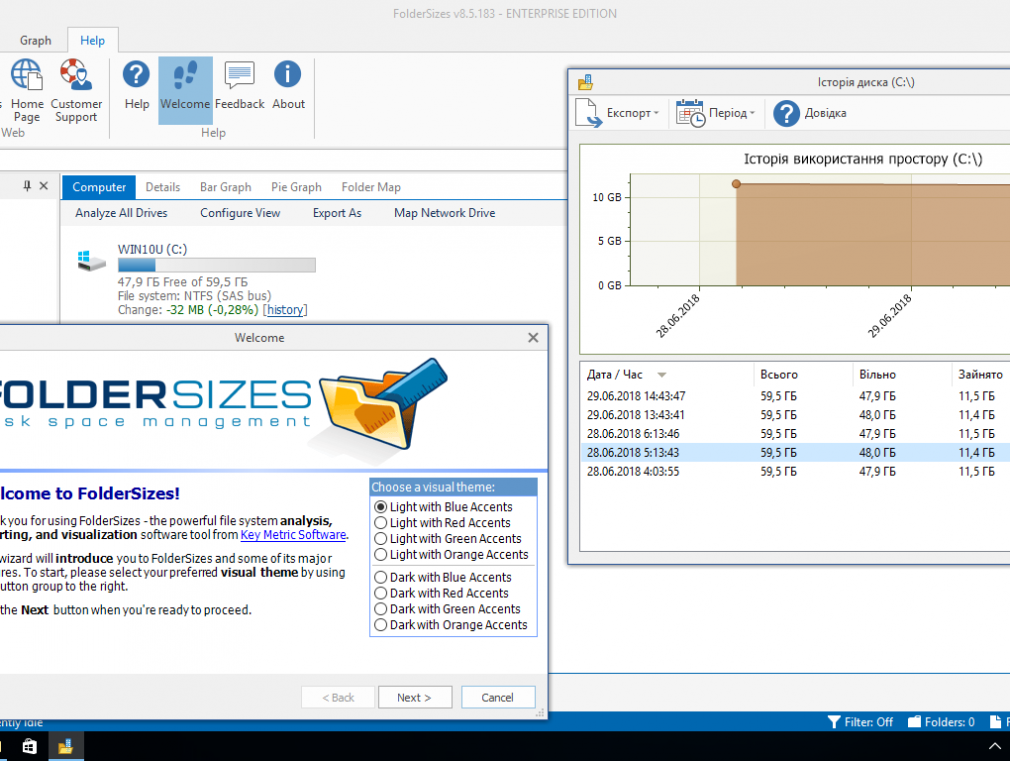Click the Folders icon in status bar
The height and width of the screenshot is (761, 1010).
click(x=914, y=722)
